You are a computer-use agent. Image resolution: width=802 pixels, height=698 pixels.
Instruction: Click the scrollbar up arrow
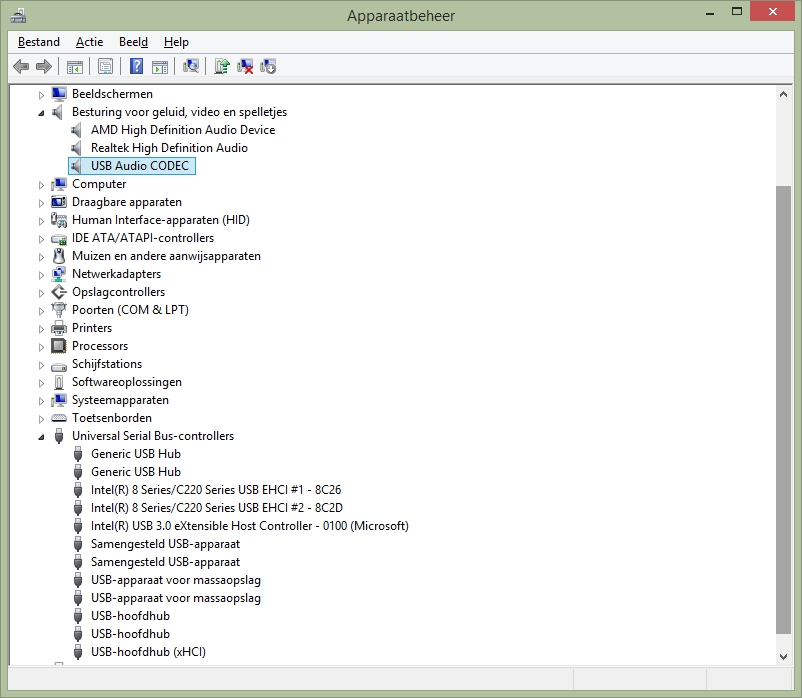click(x=783, y=94)
